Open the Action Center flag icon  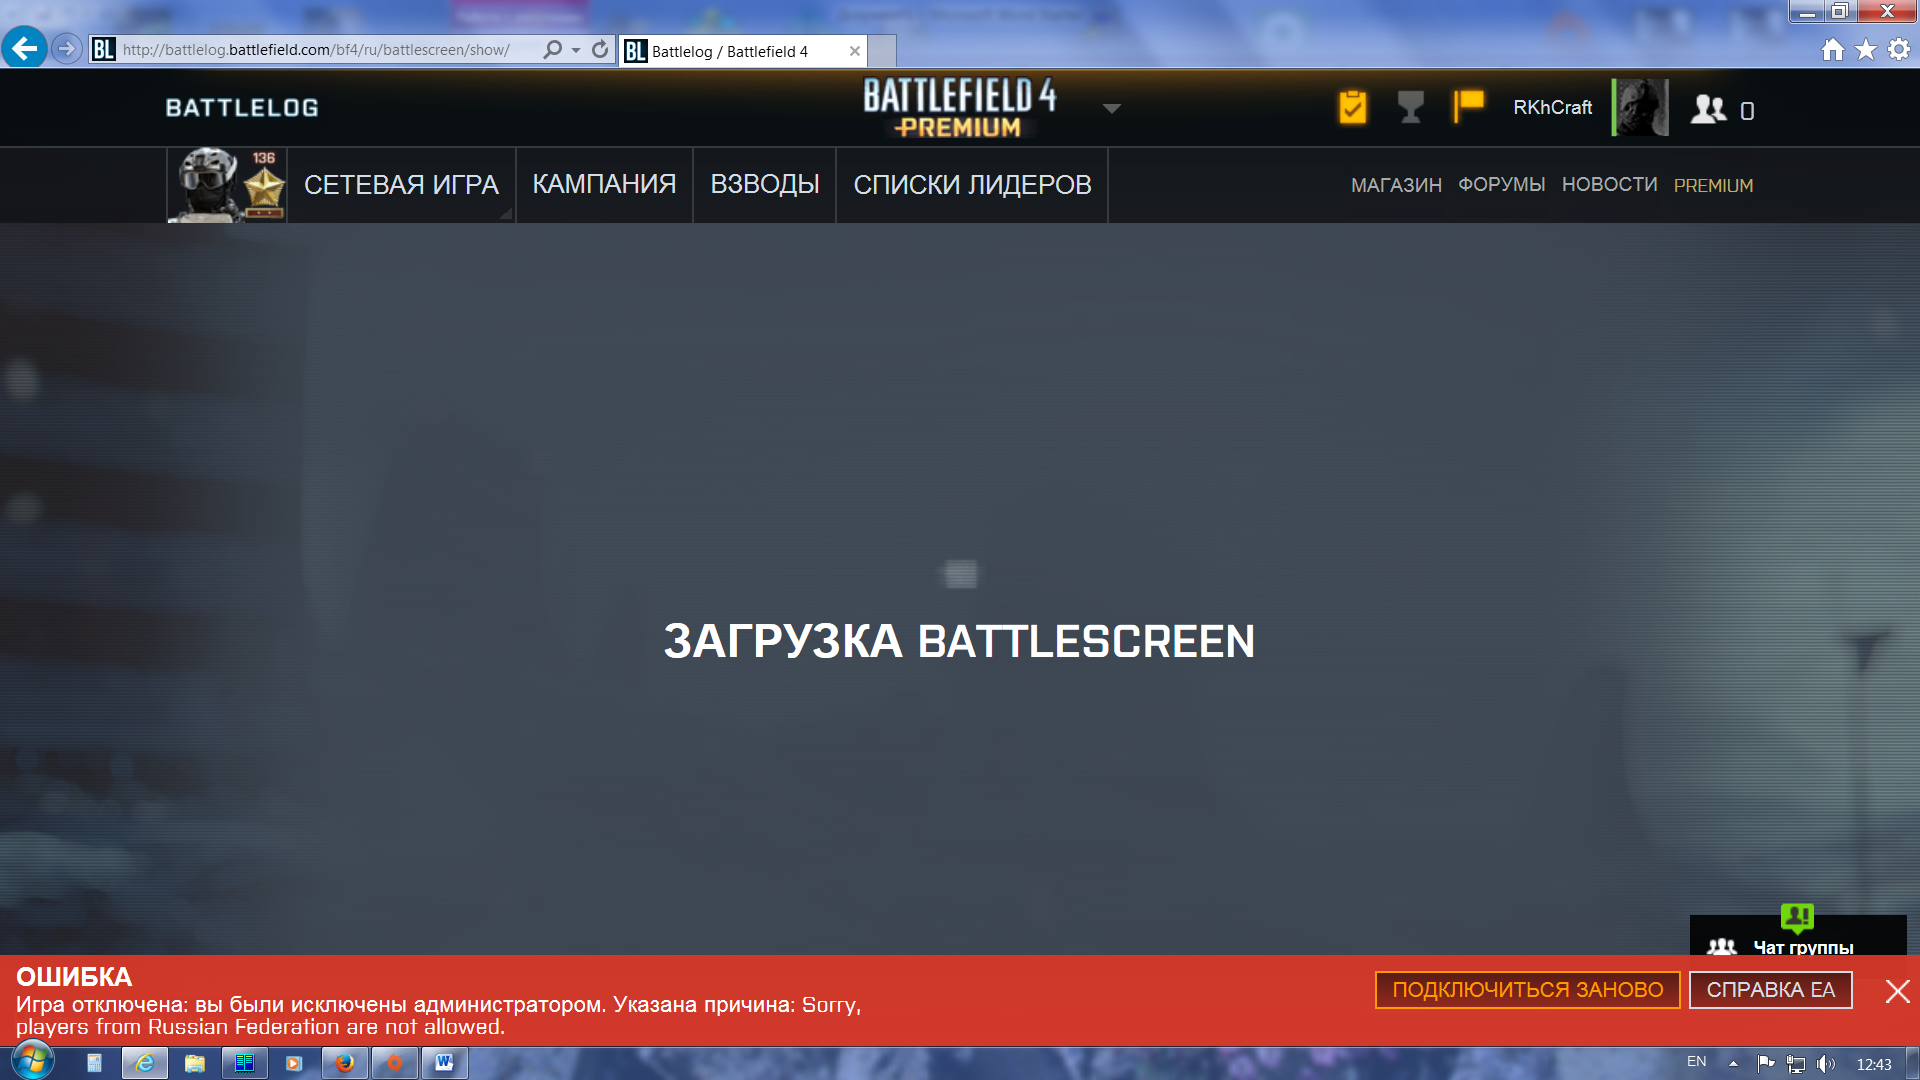click(x=1765, y=1064)
